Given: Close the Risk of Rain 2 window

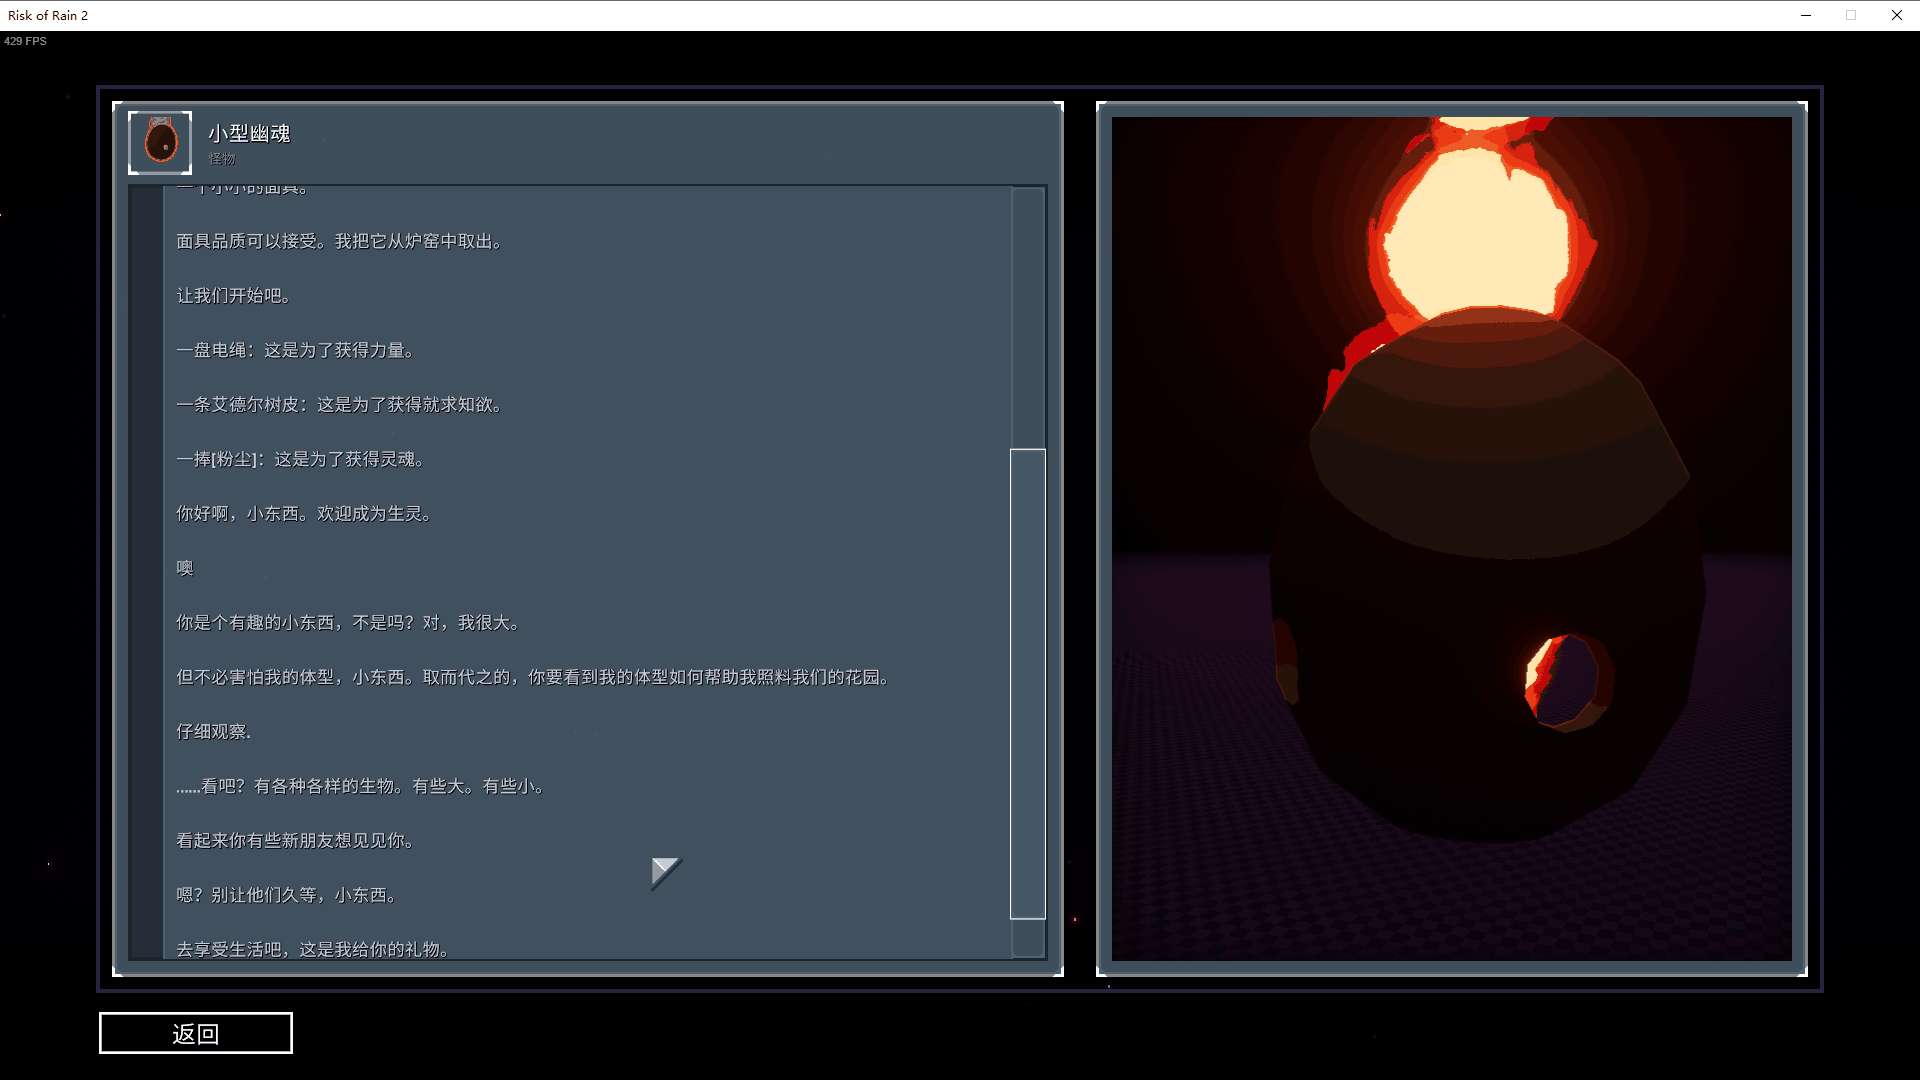Looking at the screenshot, I should [x=1896, y=15].
